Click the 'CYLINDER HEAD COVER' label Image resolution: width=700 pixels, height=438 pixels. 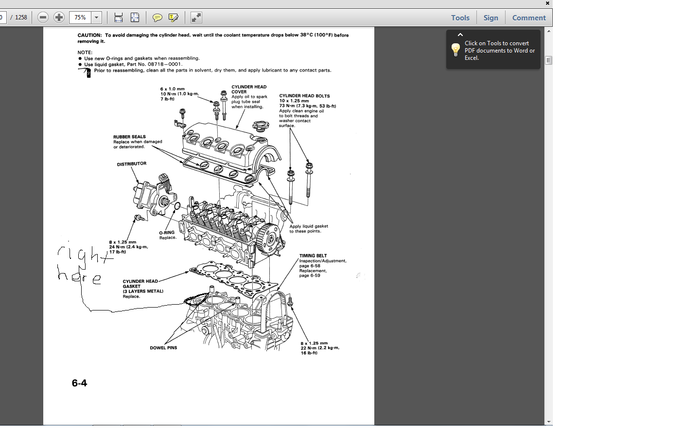249,89
